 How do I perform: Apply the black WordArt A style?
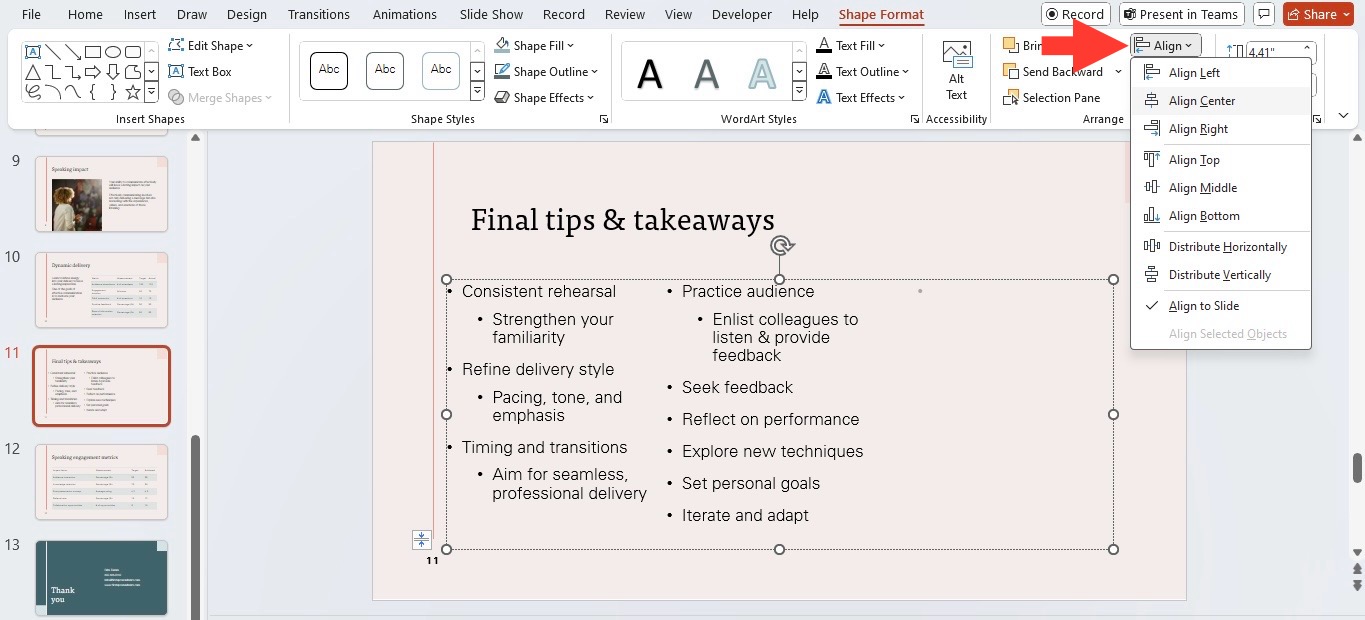pos(650,73)
